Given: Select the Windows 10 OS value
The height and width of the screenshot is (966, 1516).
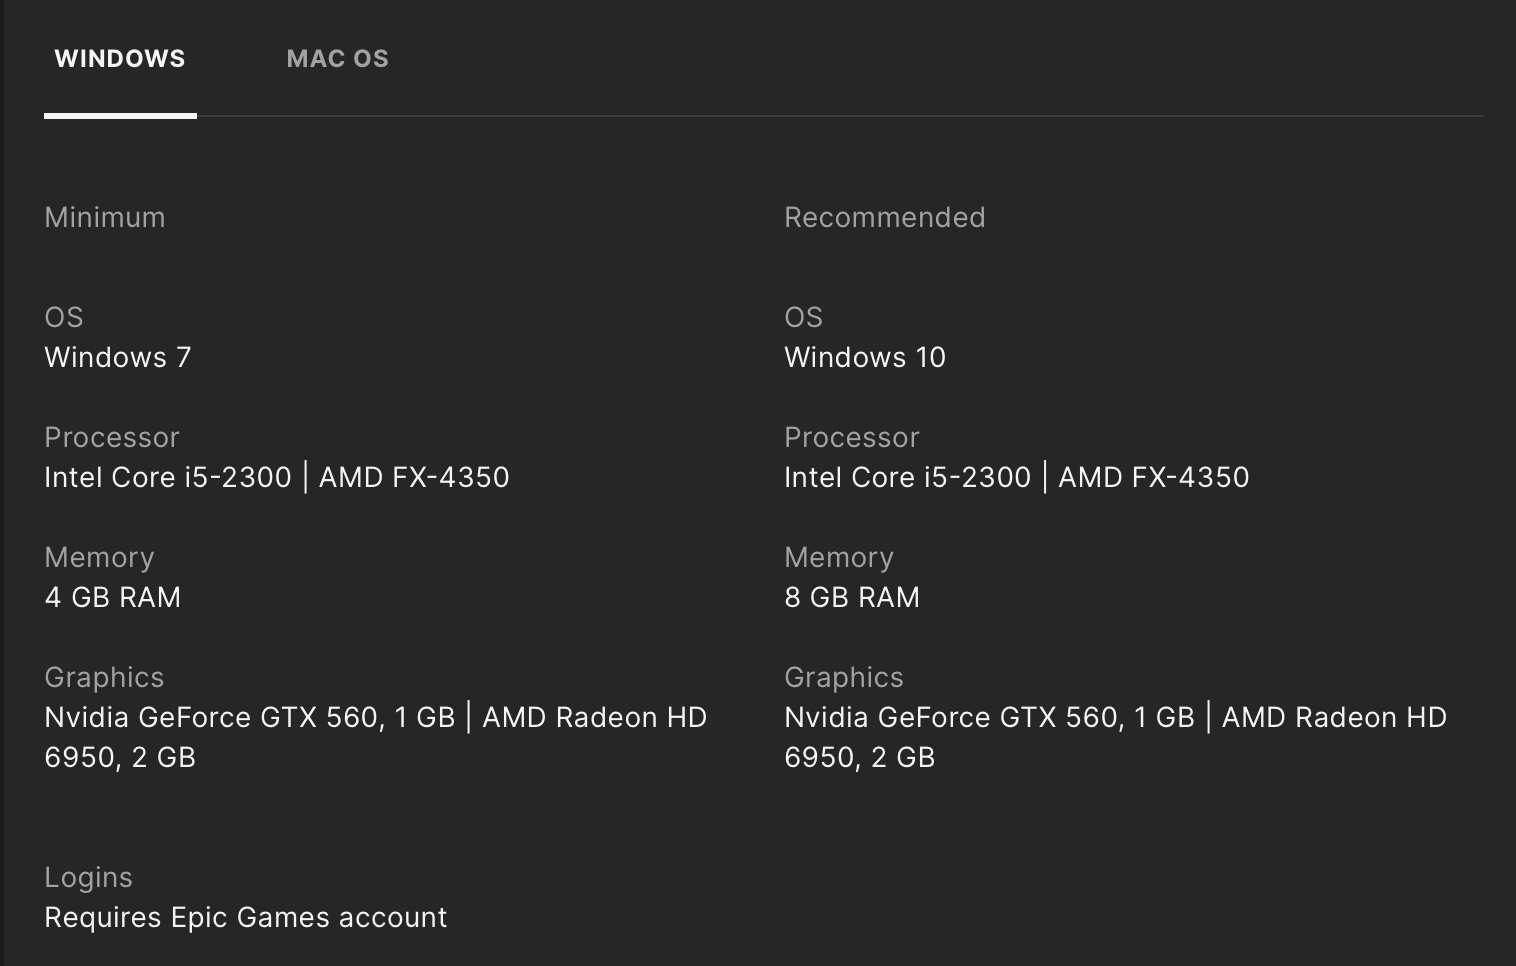Looking at the screenshot, I should coord(865,358).
